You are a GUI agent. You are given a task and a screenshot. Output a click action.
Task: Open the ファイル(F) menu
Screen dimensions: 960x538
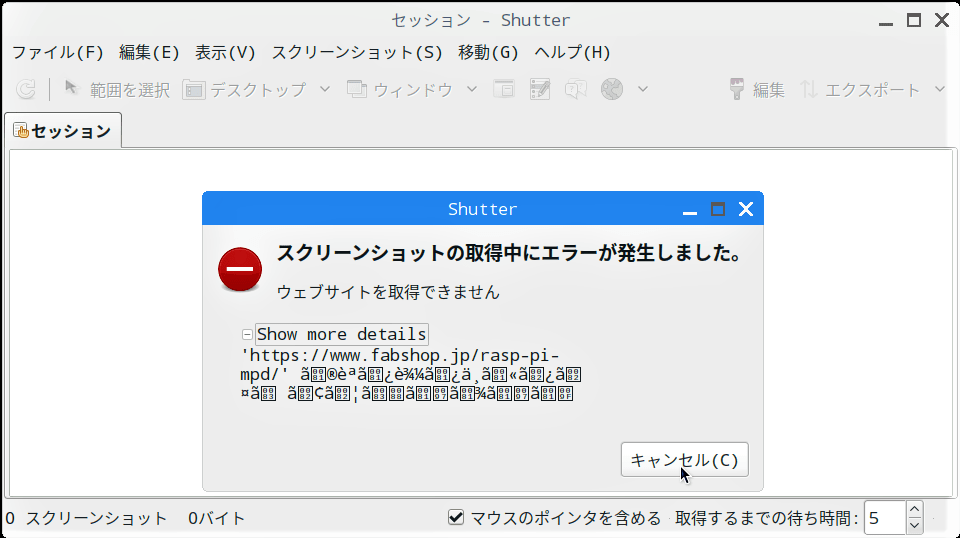tap(58, 53)
